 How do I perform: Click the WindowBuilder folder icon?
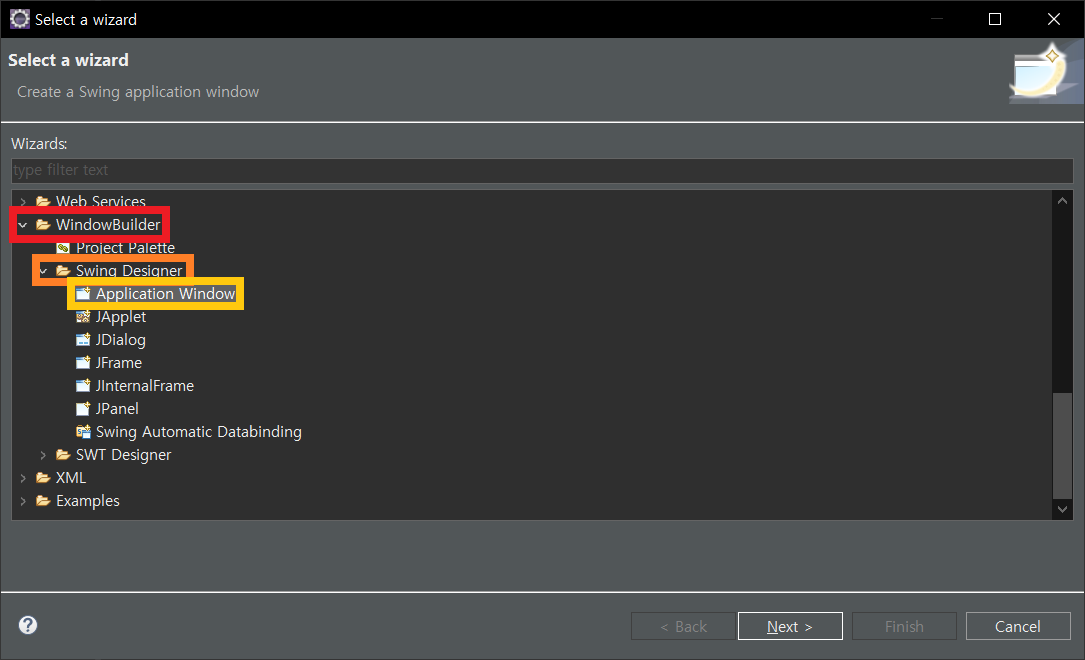tap(44, 225)
